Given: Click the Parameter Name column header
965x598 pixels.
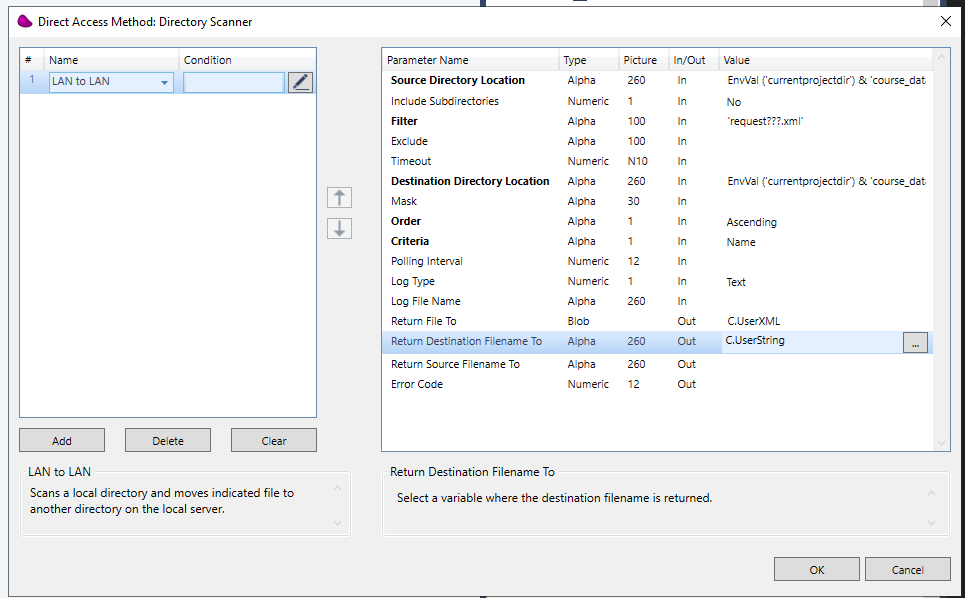Looking at the screenshot, I should (470, 60).
